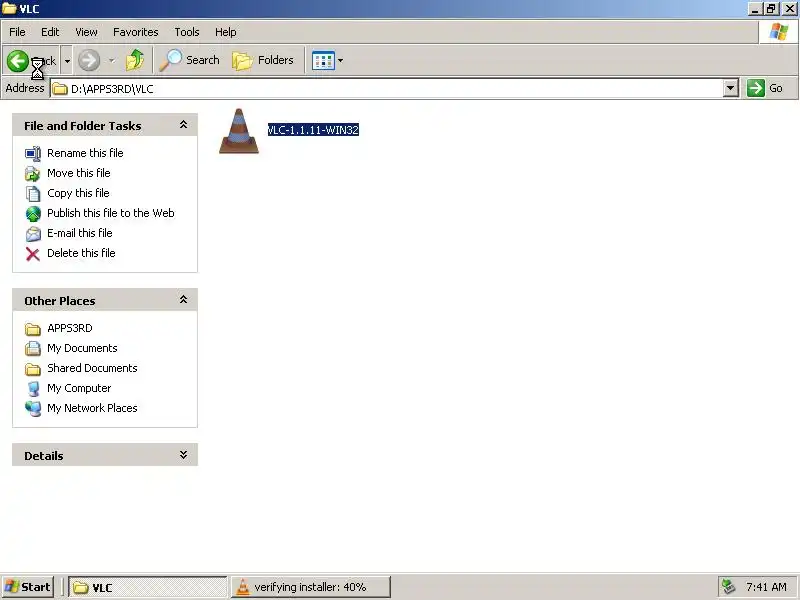
Task: Click the 7:41 AM clock
Action: point(766,587)
